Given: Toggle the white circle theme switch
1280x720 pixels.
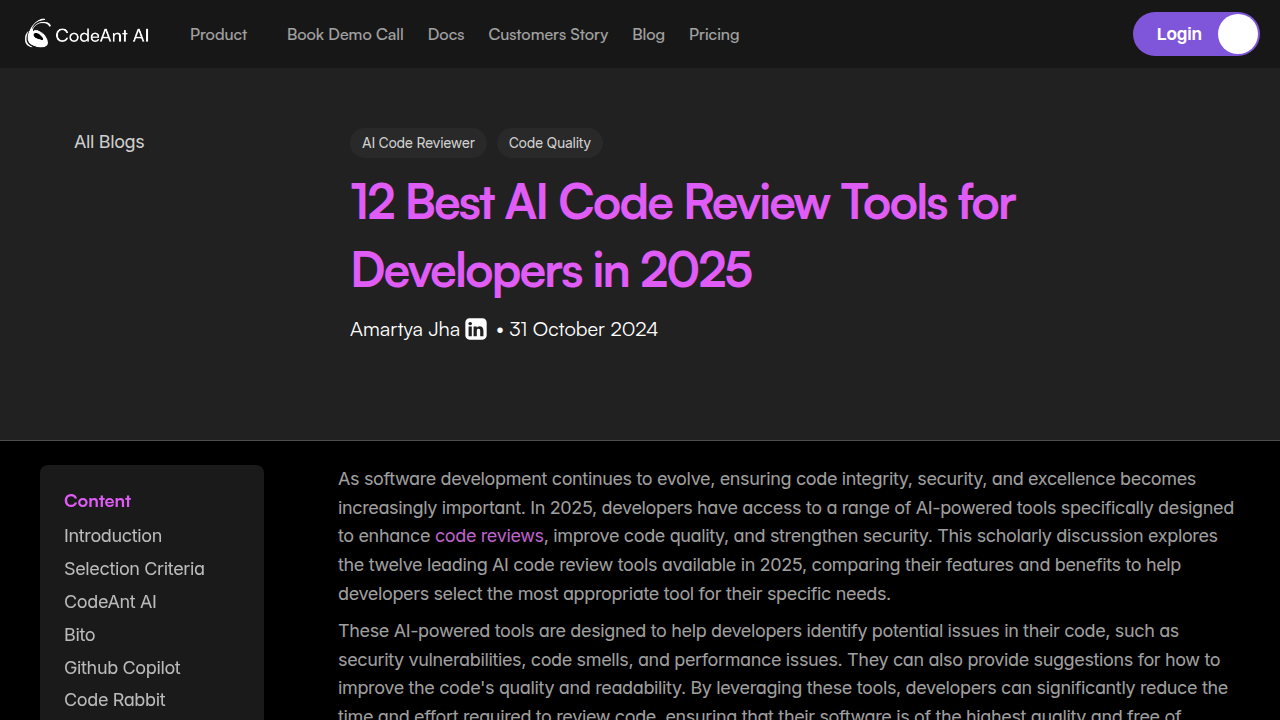Looking at the screenshot, I should tap(1237, 34).
